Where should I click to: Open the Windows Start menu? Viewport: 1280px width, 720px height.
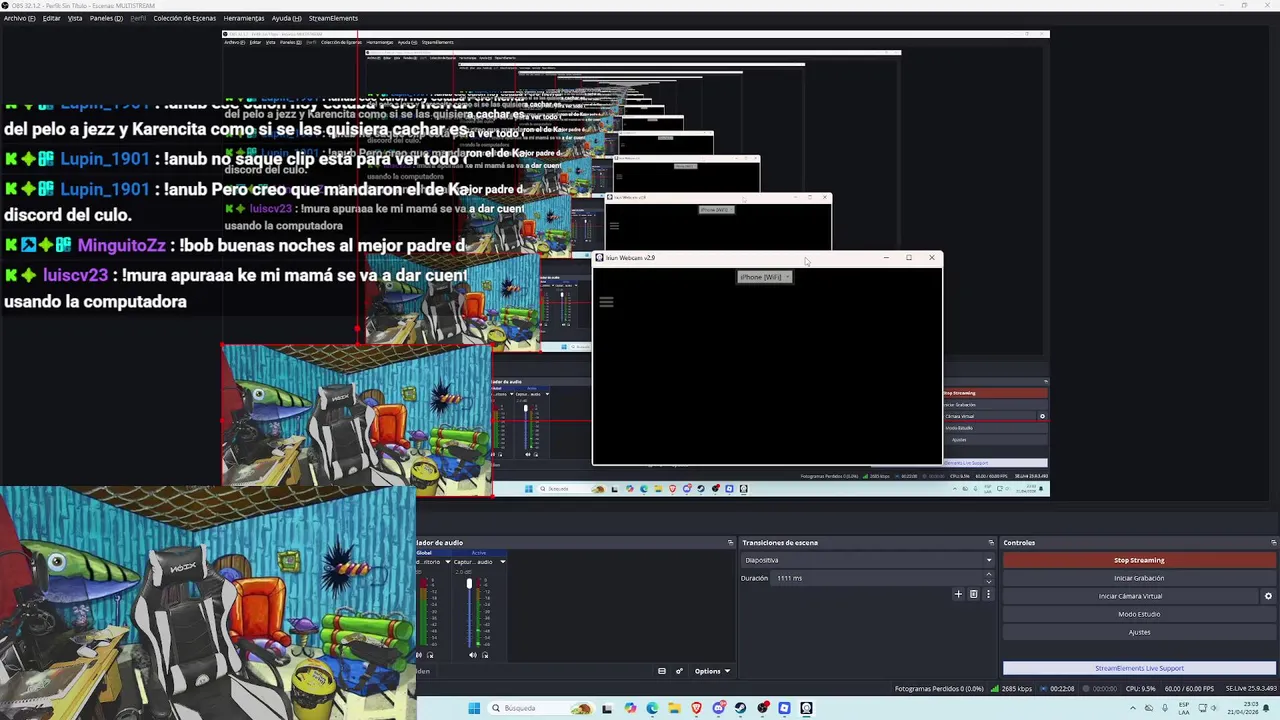click(x=474, y=708)
